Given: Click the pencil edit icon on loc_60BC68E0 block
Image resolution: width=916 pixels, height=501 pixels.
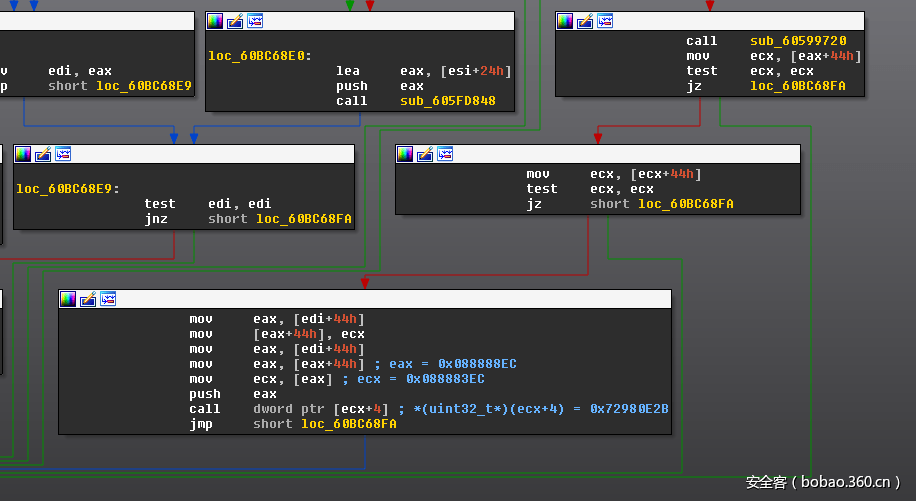Looking at the screenshot, I should coord(235,20).
